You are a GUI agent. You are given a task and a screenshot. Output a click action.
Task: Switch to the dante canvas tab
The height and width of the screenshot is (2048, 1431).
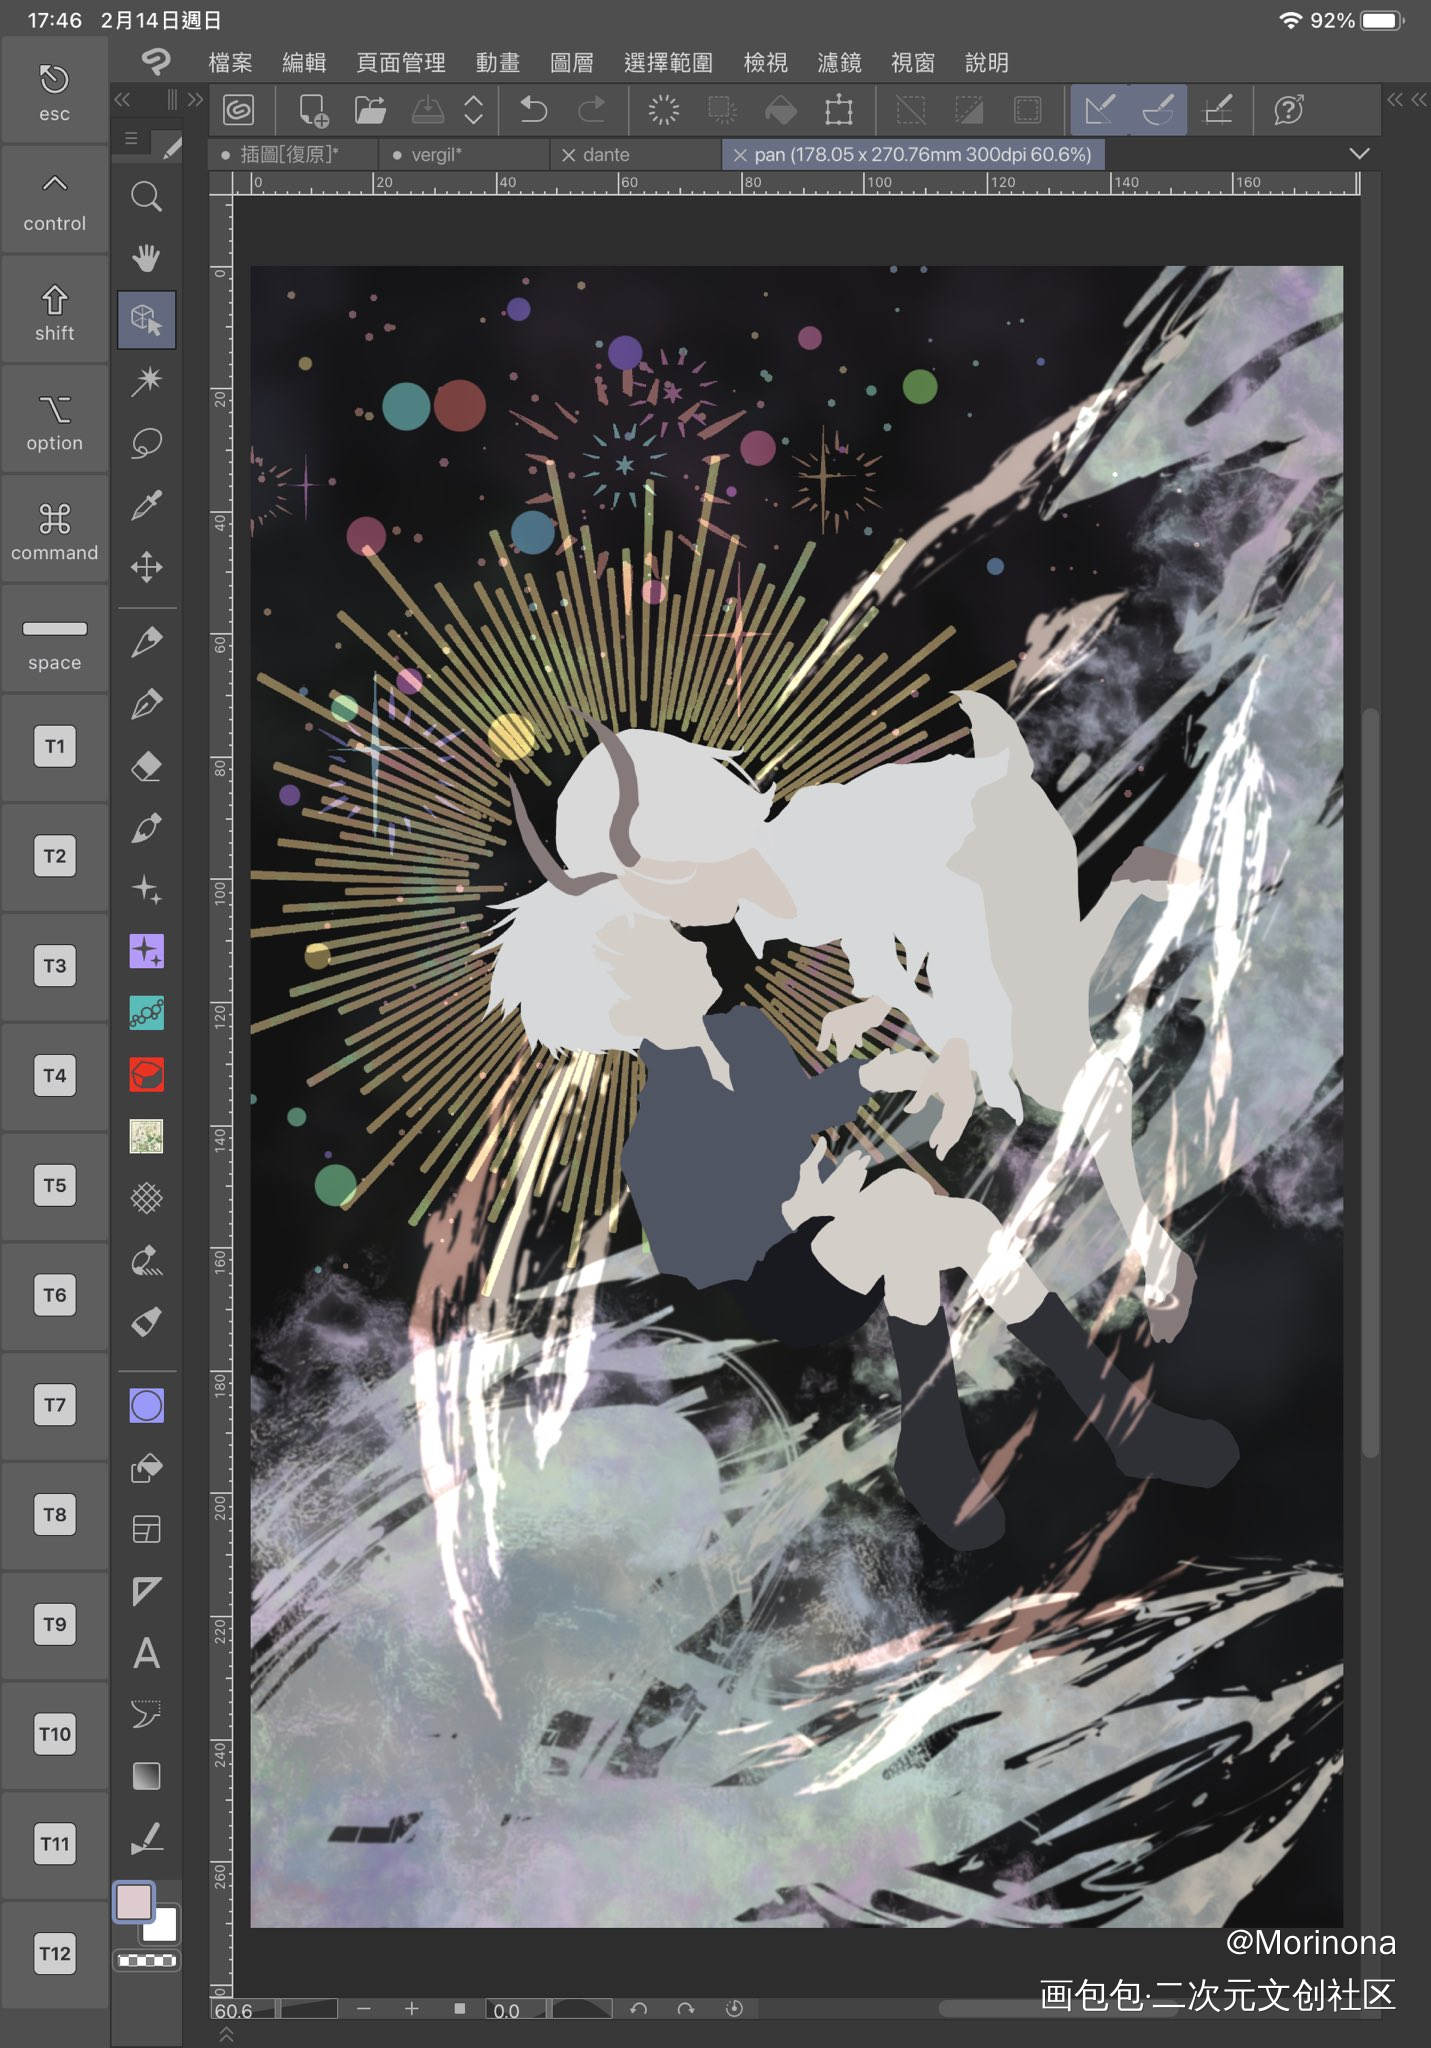(606, 155)
